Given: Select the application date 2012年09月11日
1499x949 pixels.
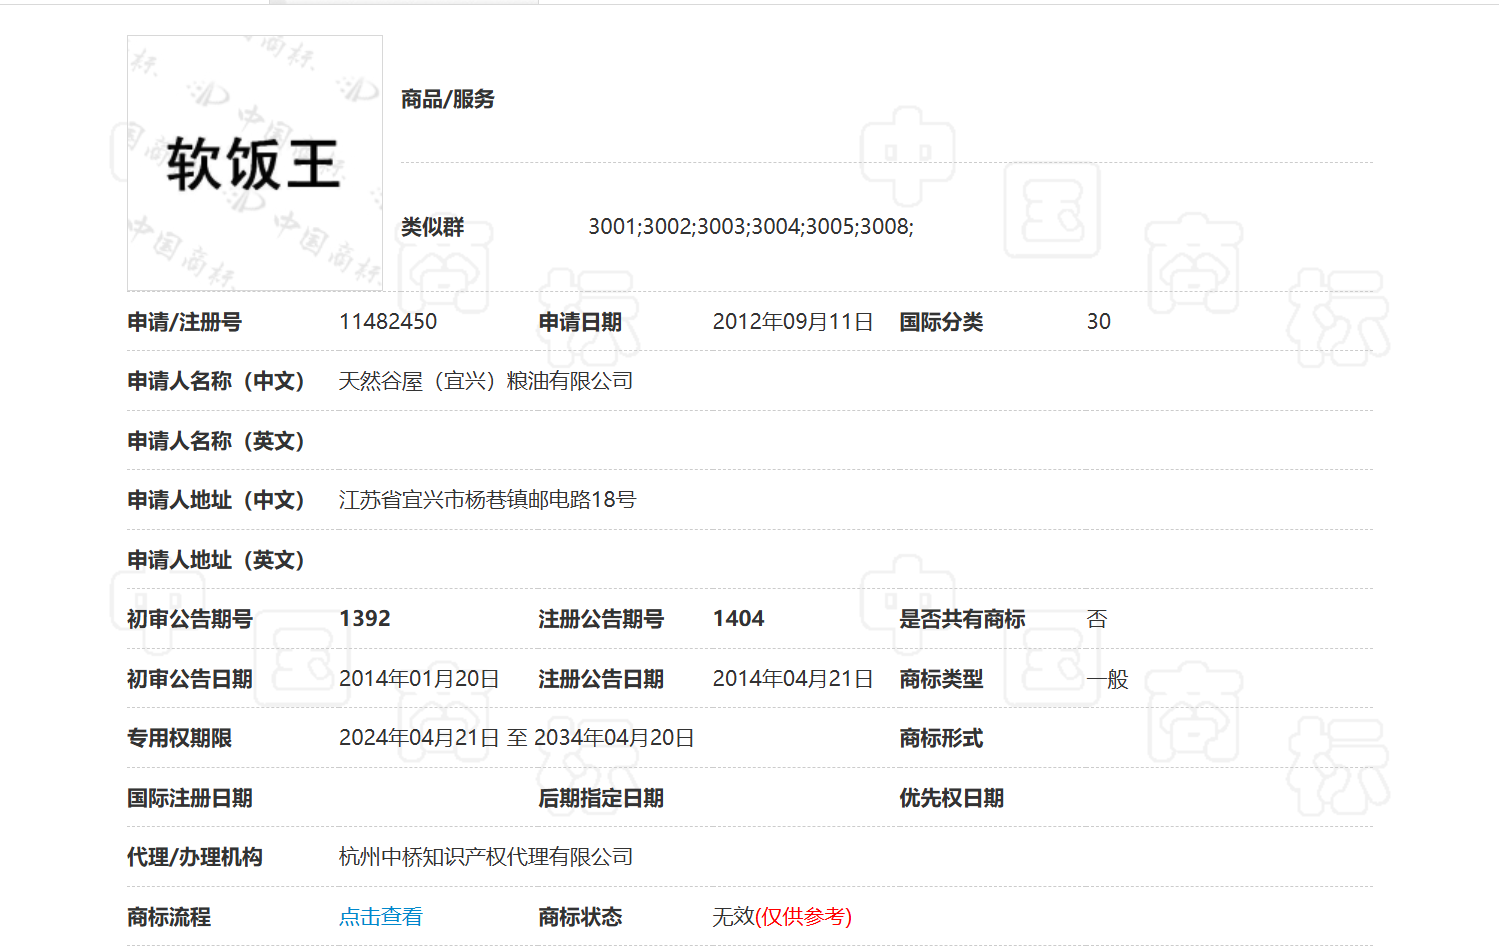Looking at the screenshot, I should click(793, 321).
